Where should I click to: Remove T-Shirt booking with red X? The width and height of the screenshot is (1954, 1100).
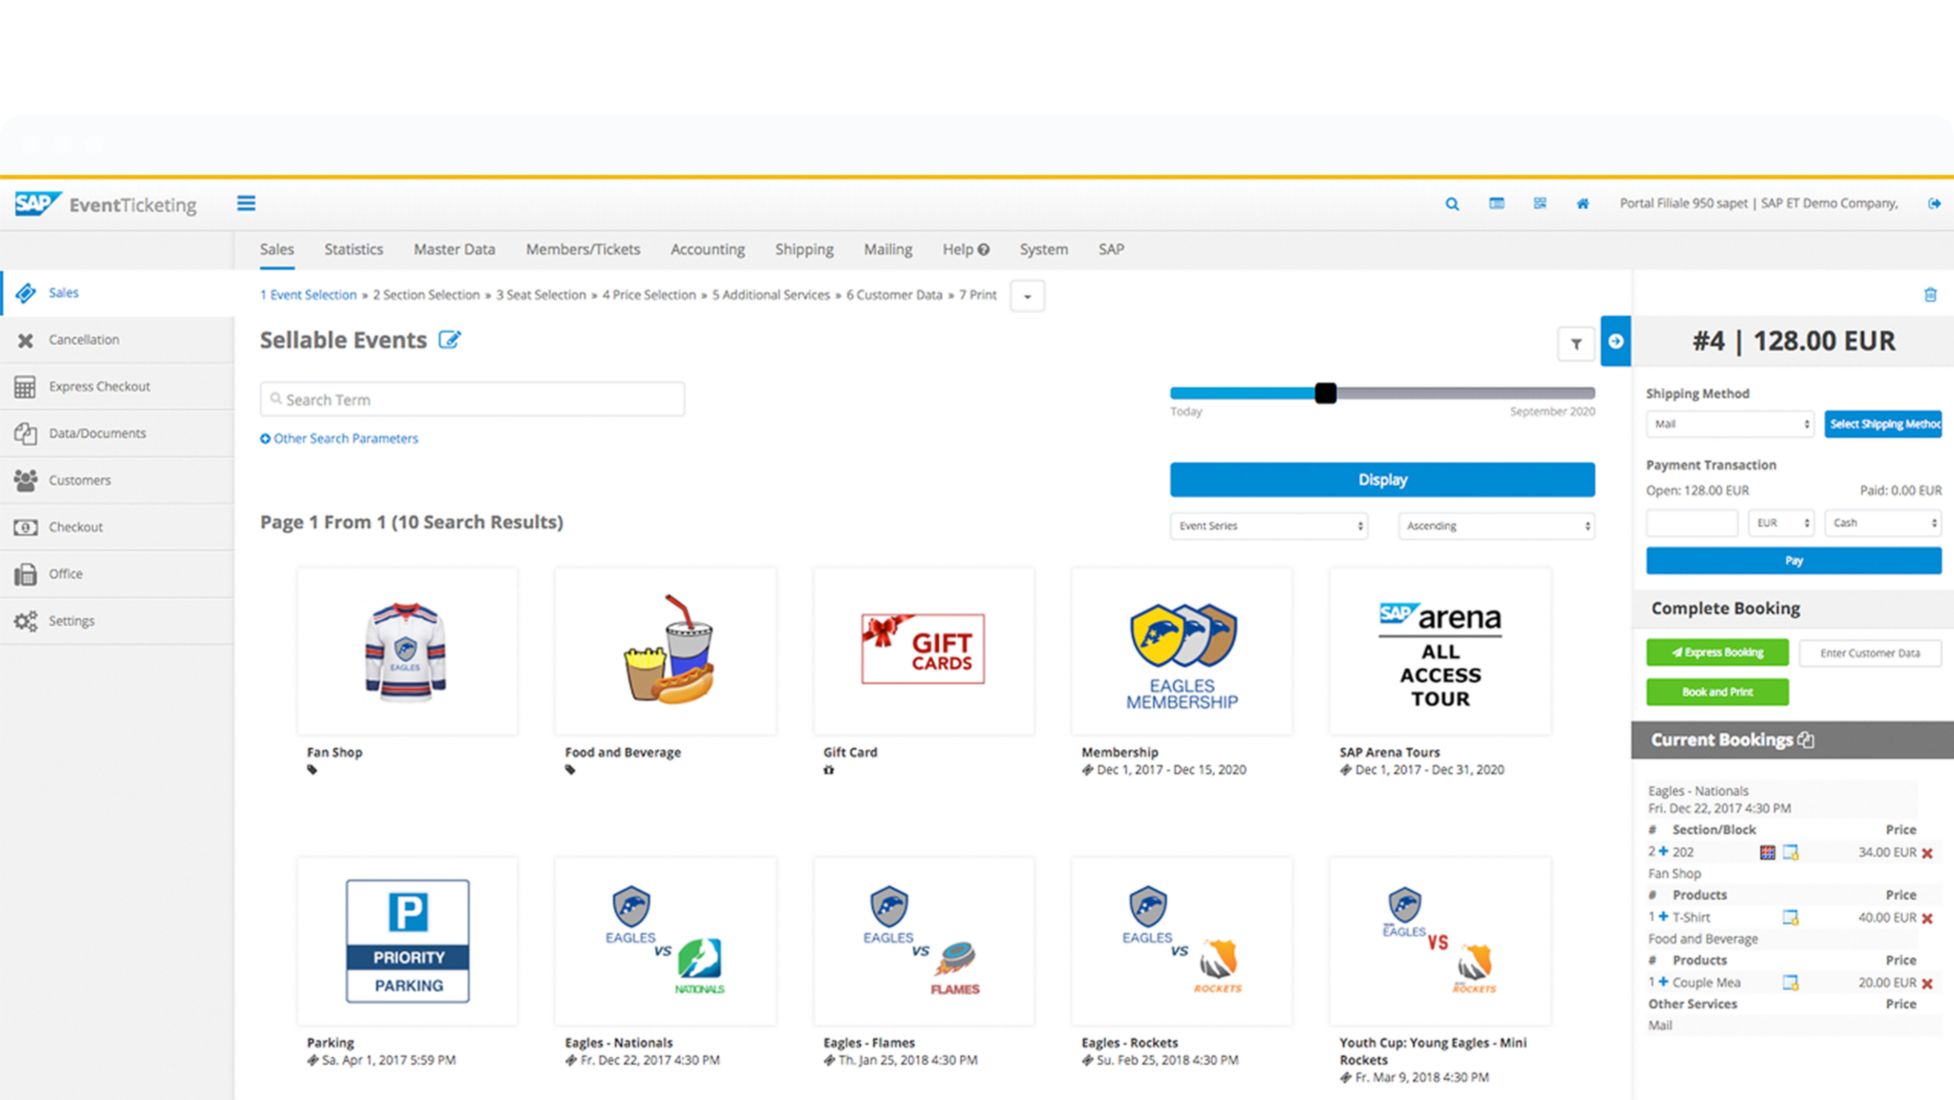1927,918
